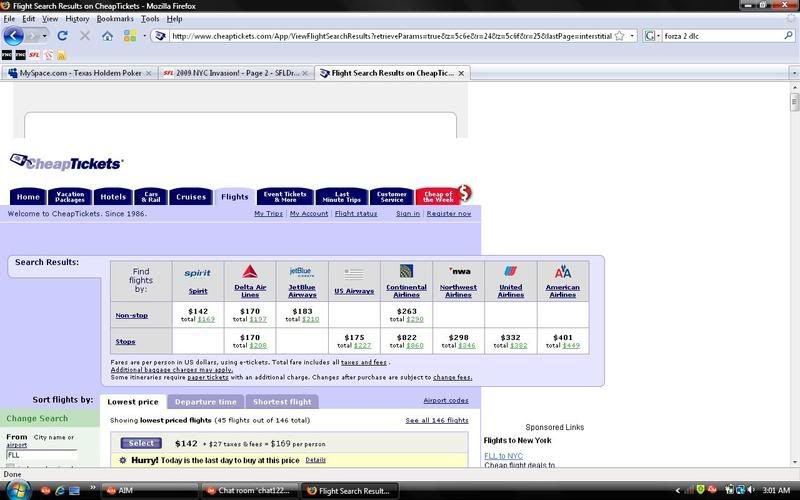Click the scrollbar down arrow

pyautogui.click(x=794, y=462)
